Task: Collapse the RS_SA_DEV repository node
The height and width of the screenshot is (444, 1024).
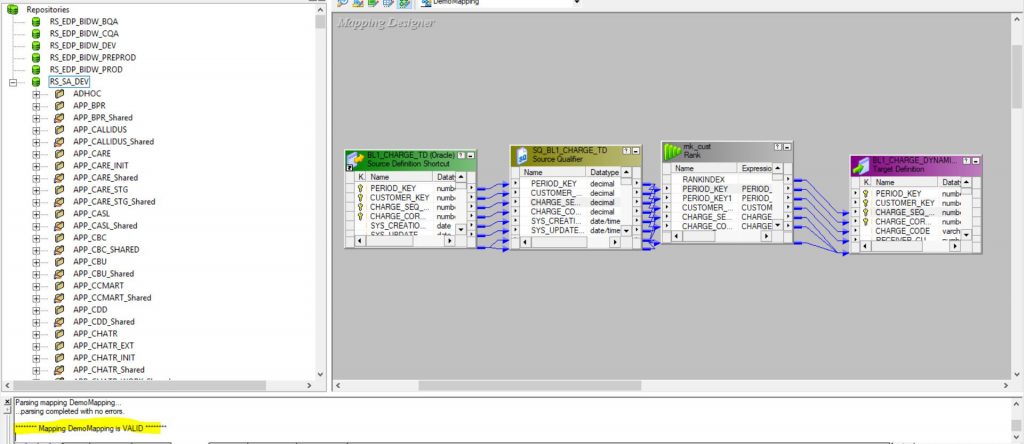Action: [12, 82]
